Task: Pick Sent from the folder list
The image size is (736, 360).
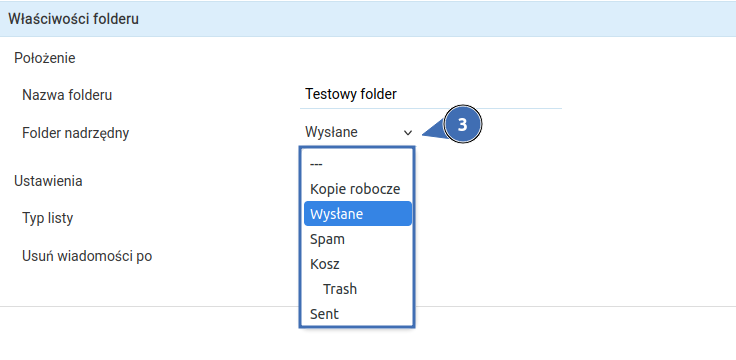Action: (x=358, y=314)
